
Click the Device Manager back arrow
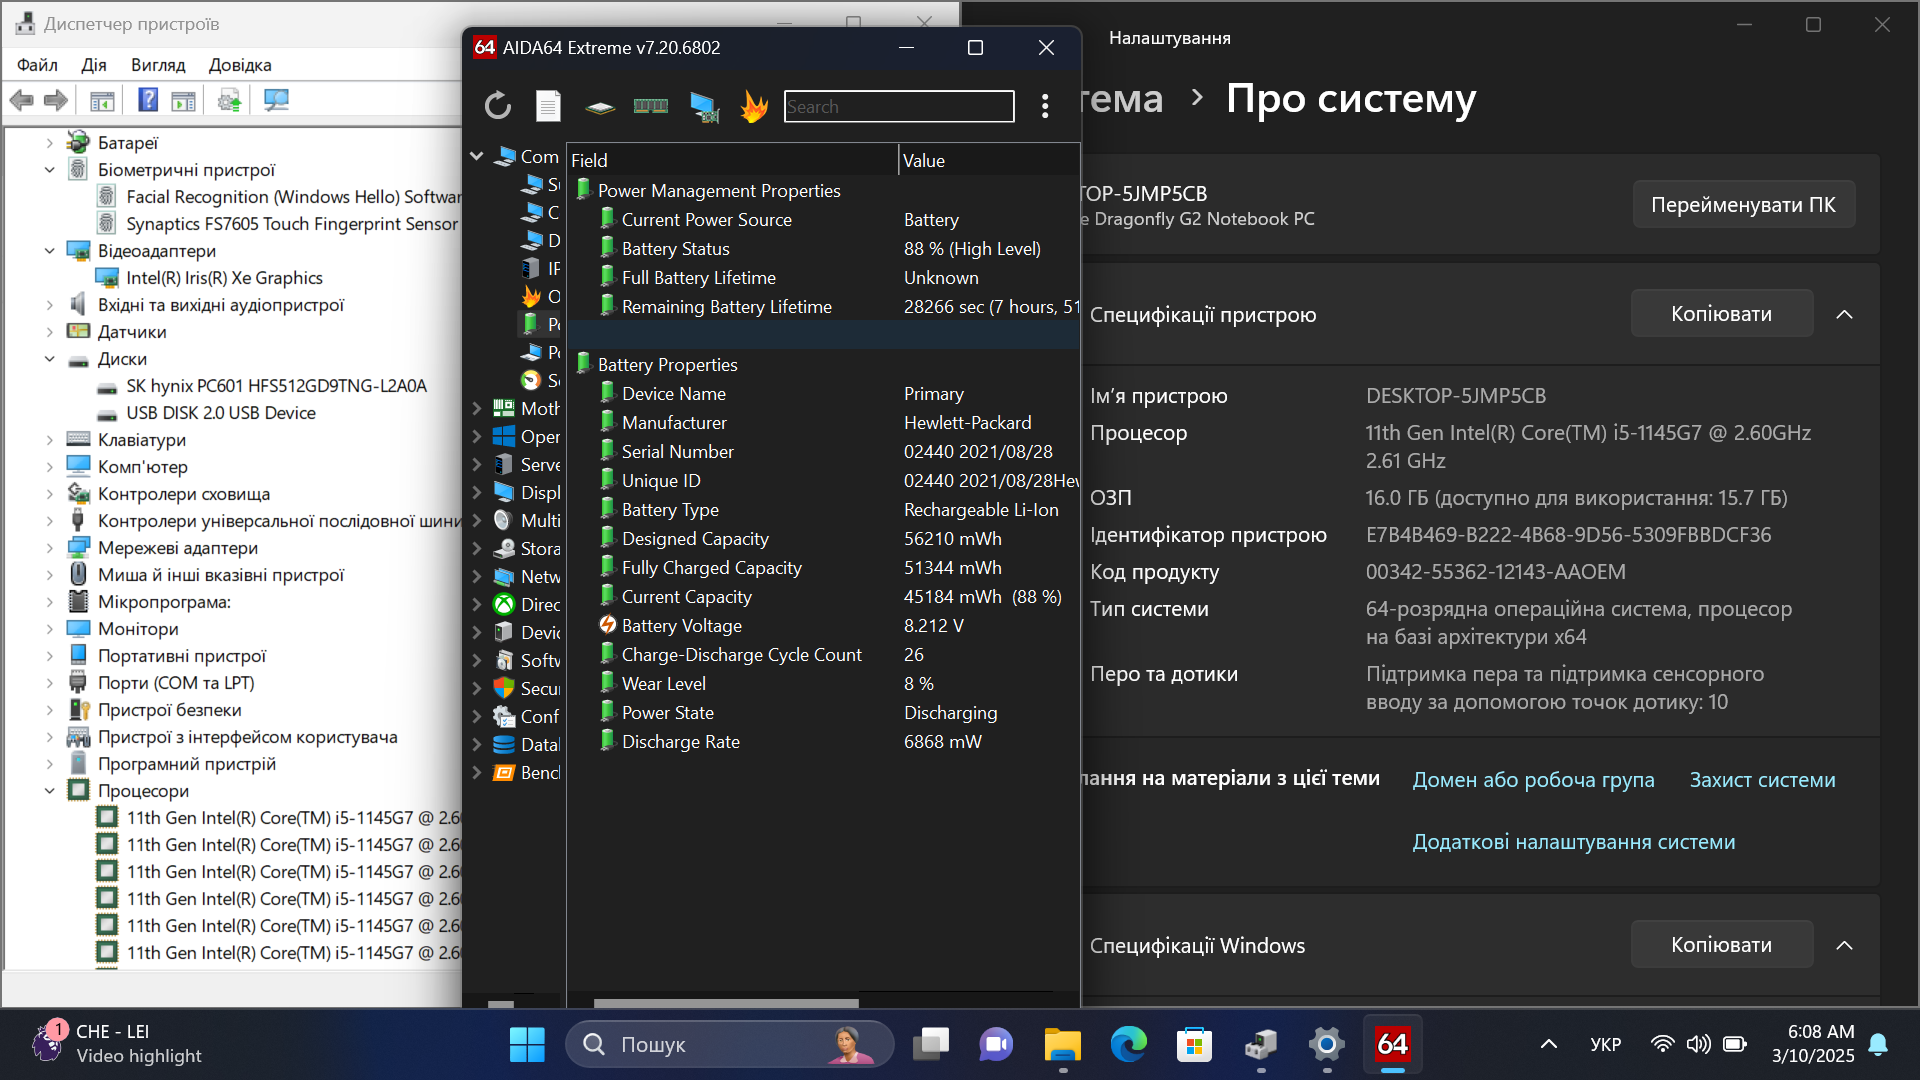[x=22, y=100]
